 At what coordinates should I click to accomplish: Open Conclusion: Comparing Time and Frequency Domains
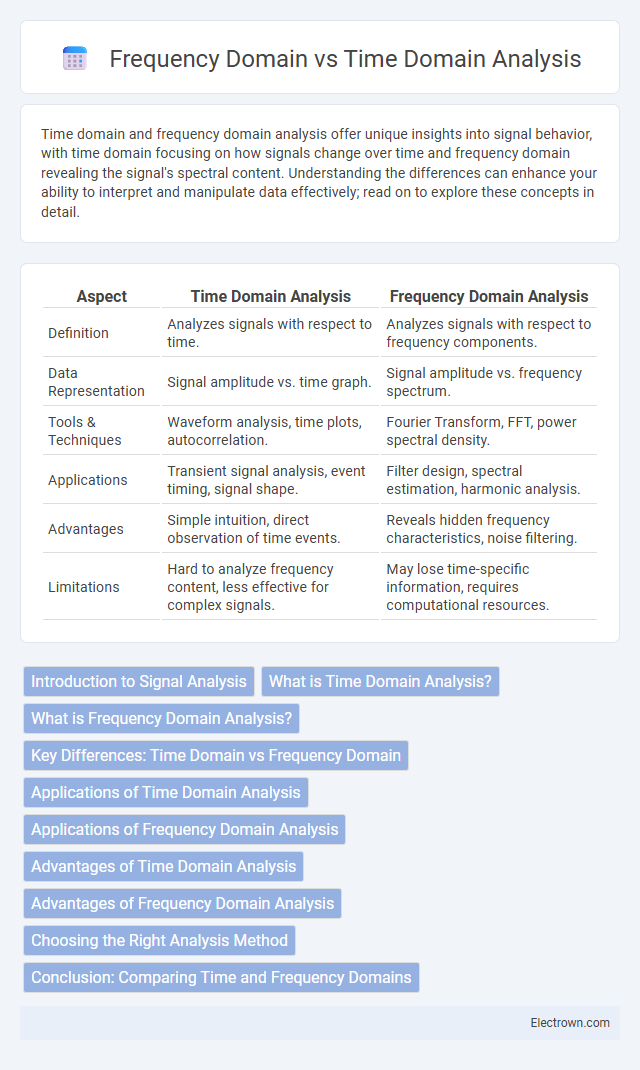pyautogui.click(x=221, y=977)
